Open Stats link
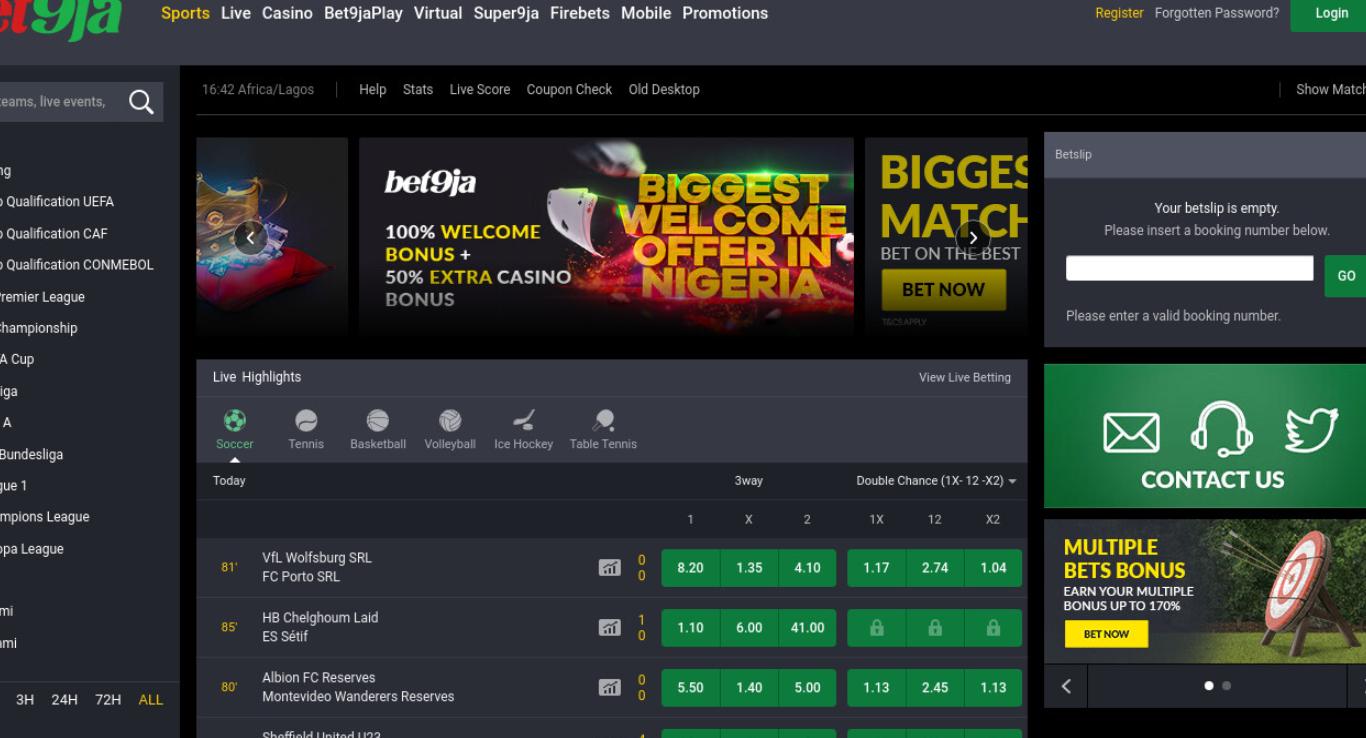This screenshot has height=738, width=1366. (418, 89)
